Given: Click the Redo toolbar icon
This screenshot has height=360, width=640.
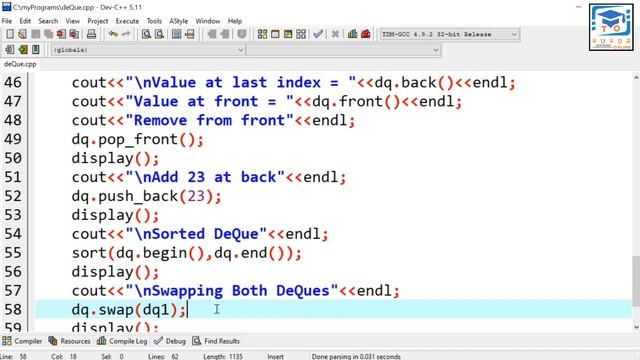Looking at the screenshot, I should [126, 34].
